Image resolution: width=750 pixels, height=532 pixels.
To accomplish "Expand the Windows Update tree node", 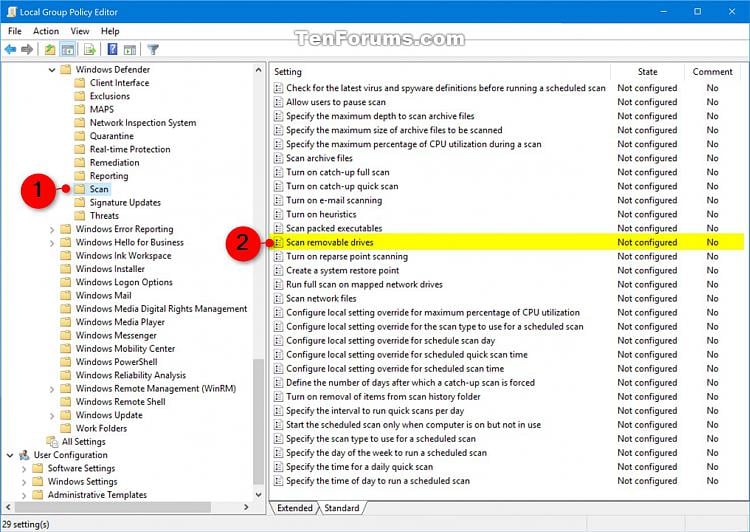I will point(52,416).
